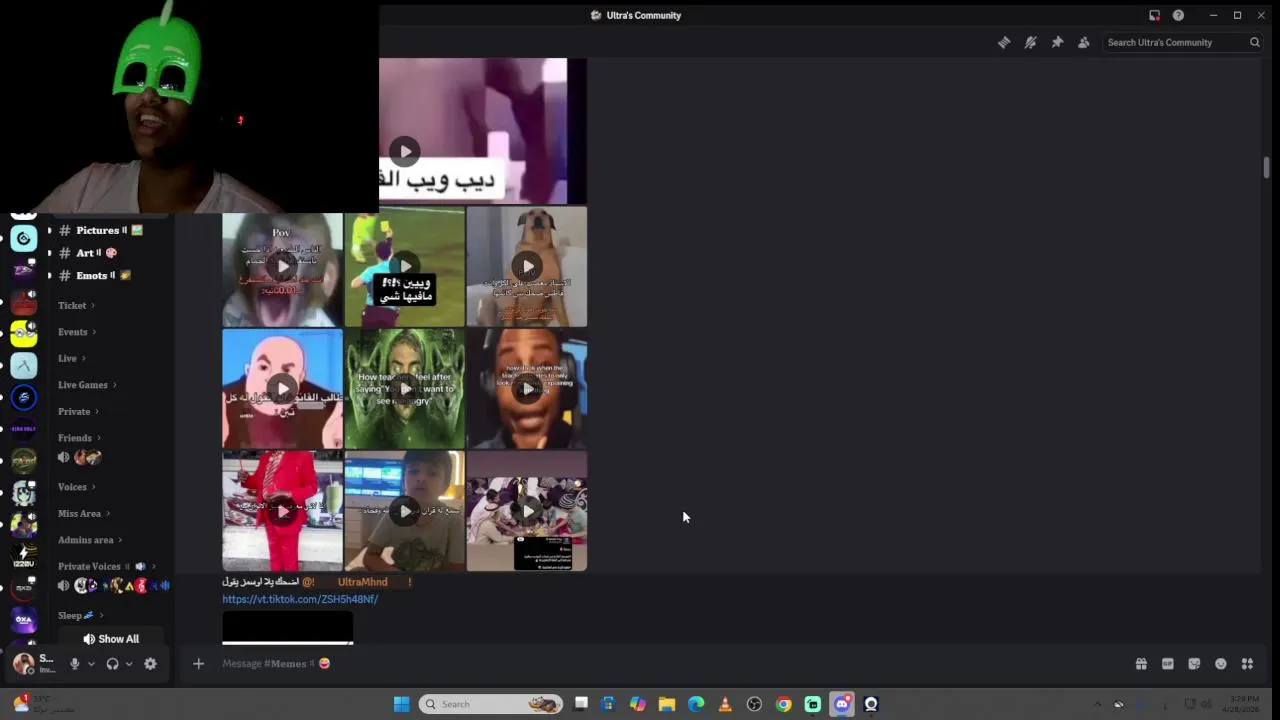
Task: Open User Settings gear icon
Action: coord(150,663)
